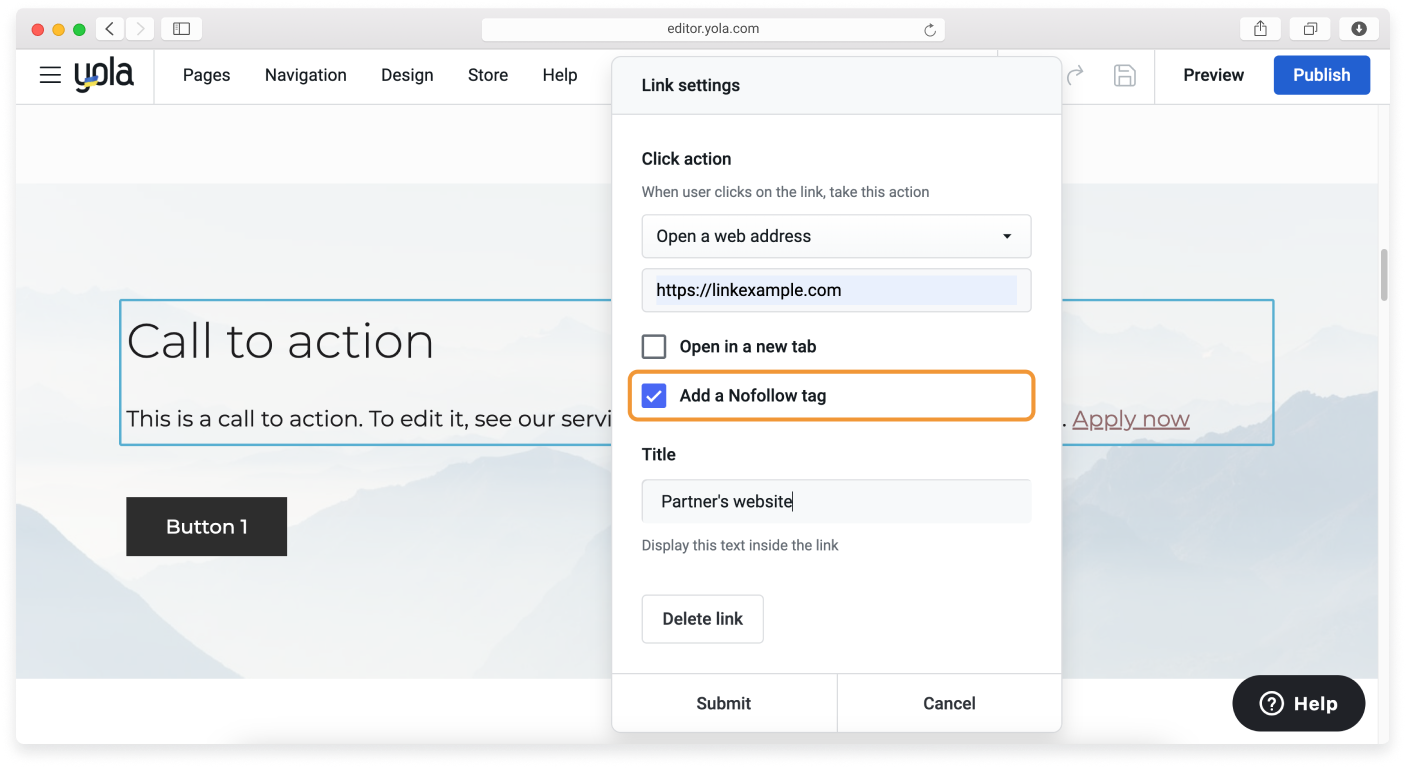
Task: Open the Pages menu
Action: (206, 75)
